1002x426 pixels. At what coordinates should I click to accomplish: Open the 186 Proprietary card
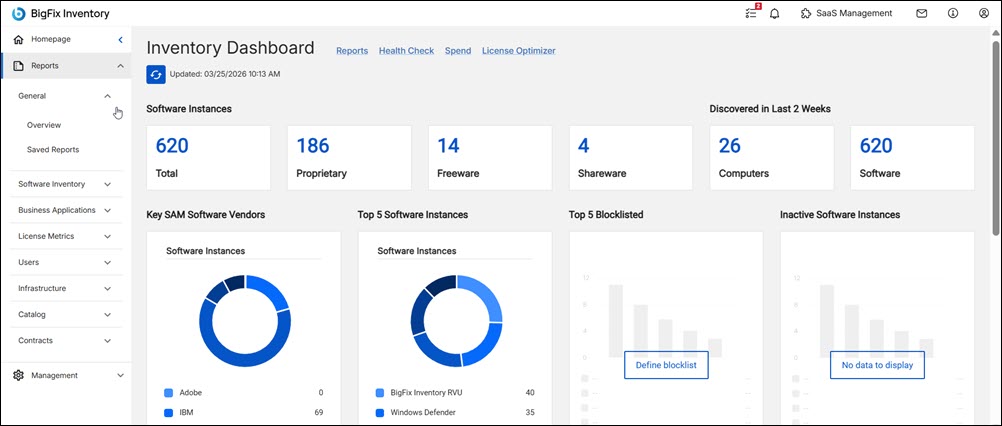click(x=350, y=158)
